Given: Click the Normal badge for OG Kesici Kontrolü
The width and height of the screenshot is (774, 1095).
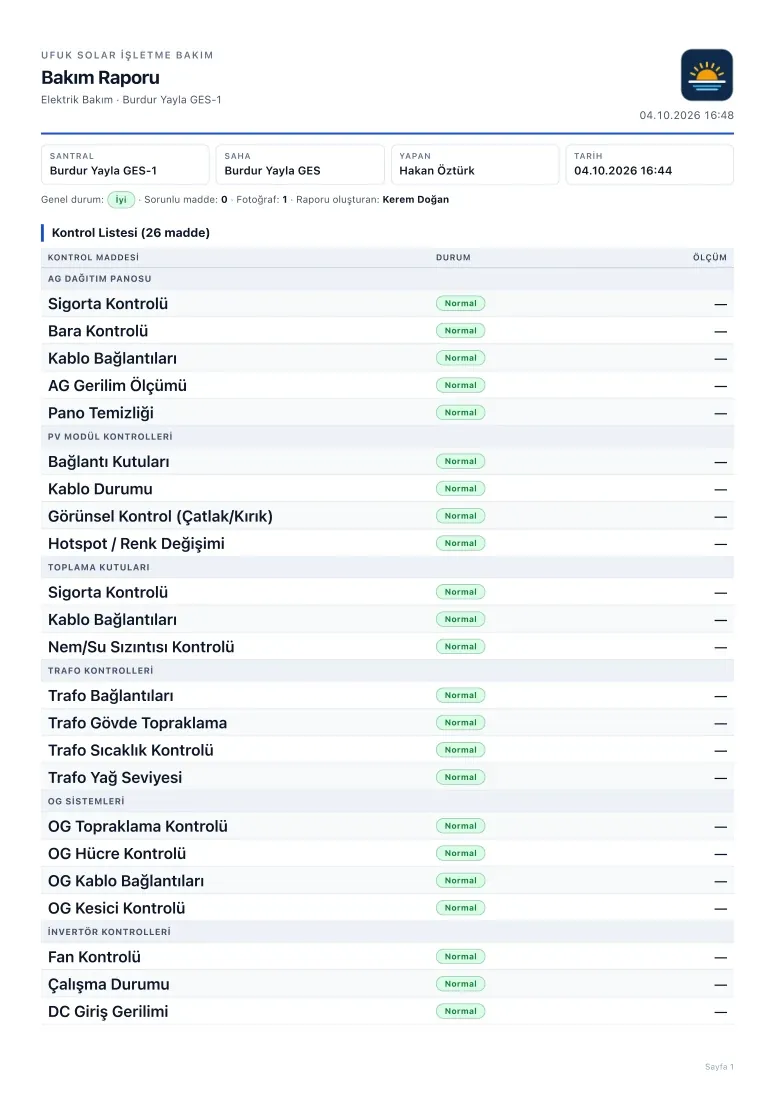Looking at the screenshot, I should pyautogui.click(x=460, y=908).
